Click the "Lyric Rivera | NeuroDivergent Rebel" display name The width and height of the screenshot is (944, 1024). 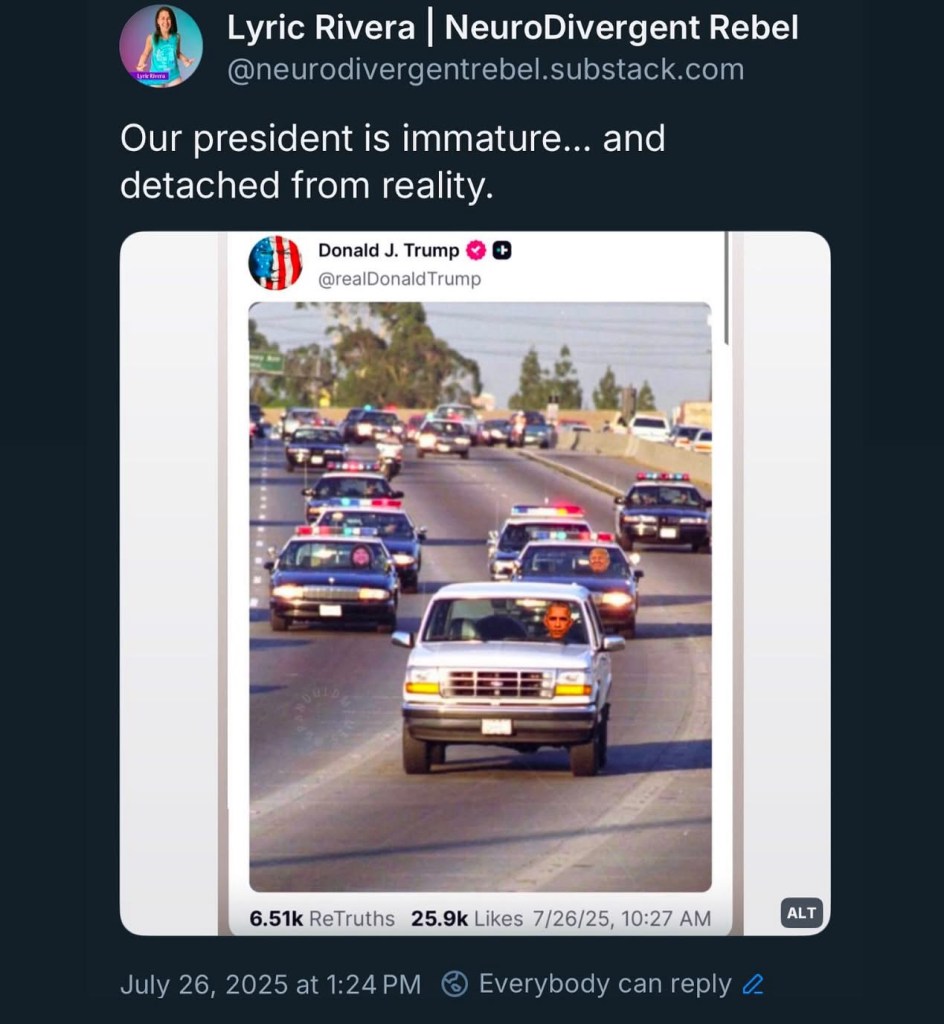(512, 28)
